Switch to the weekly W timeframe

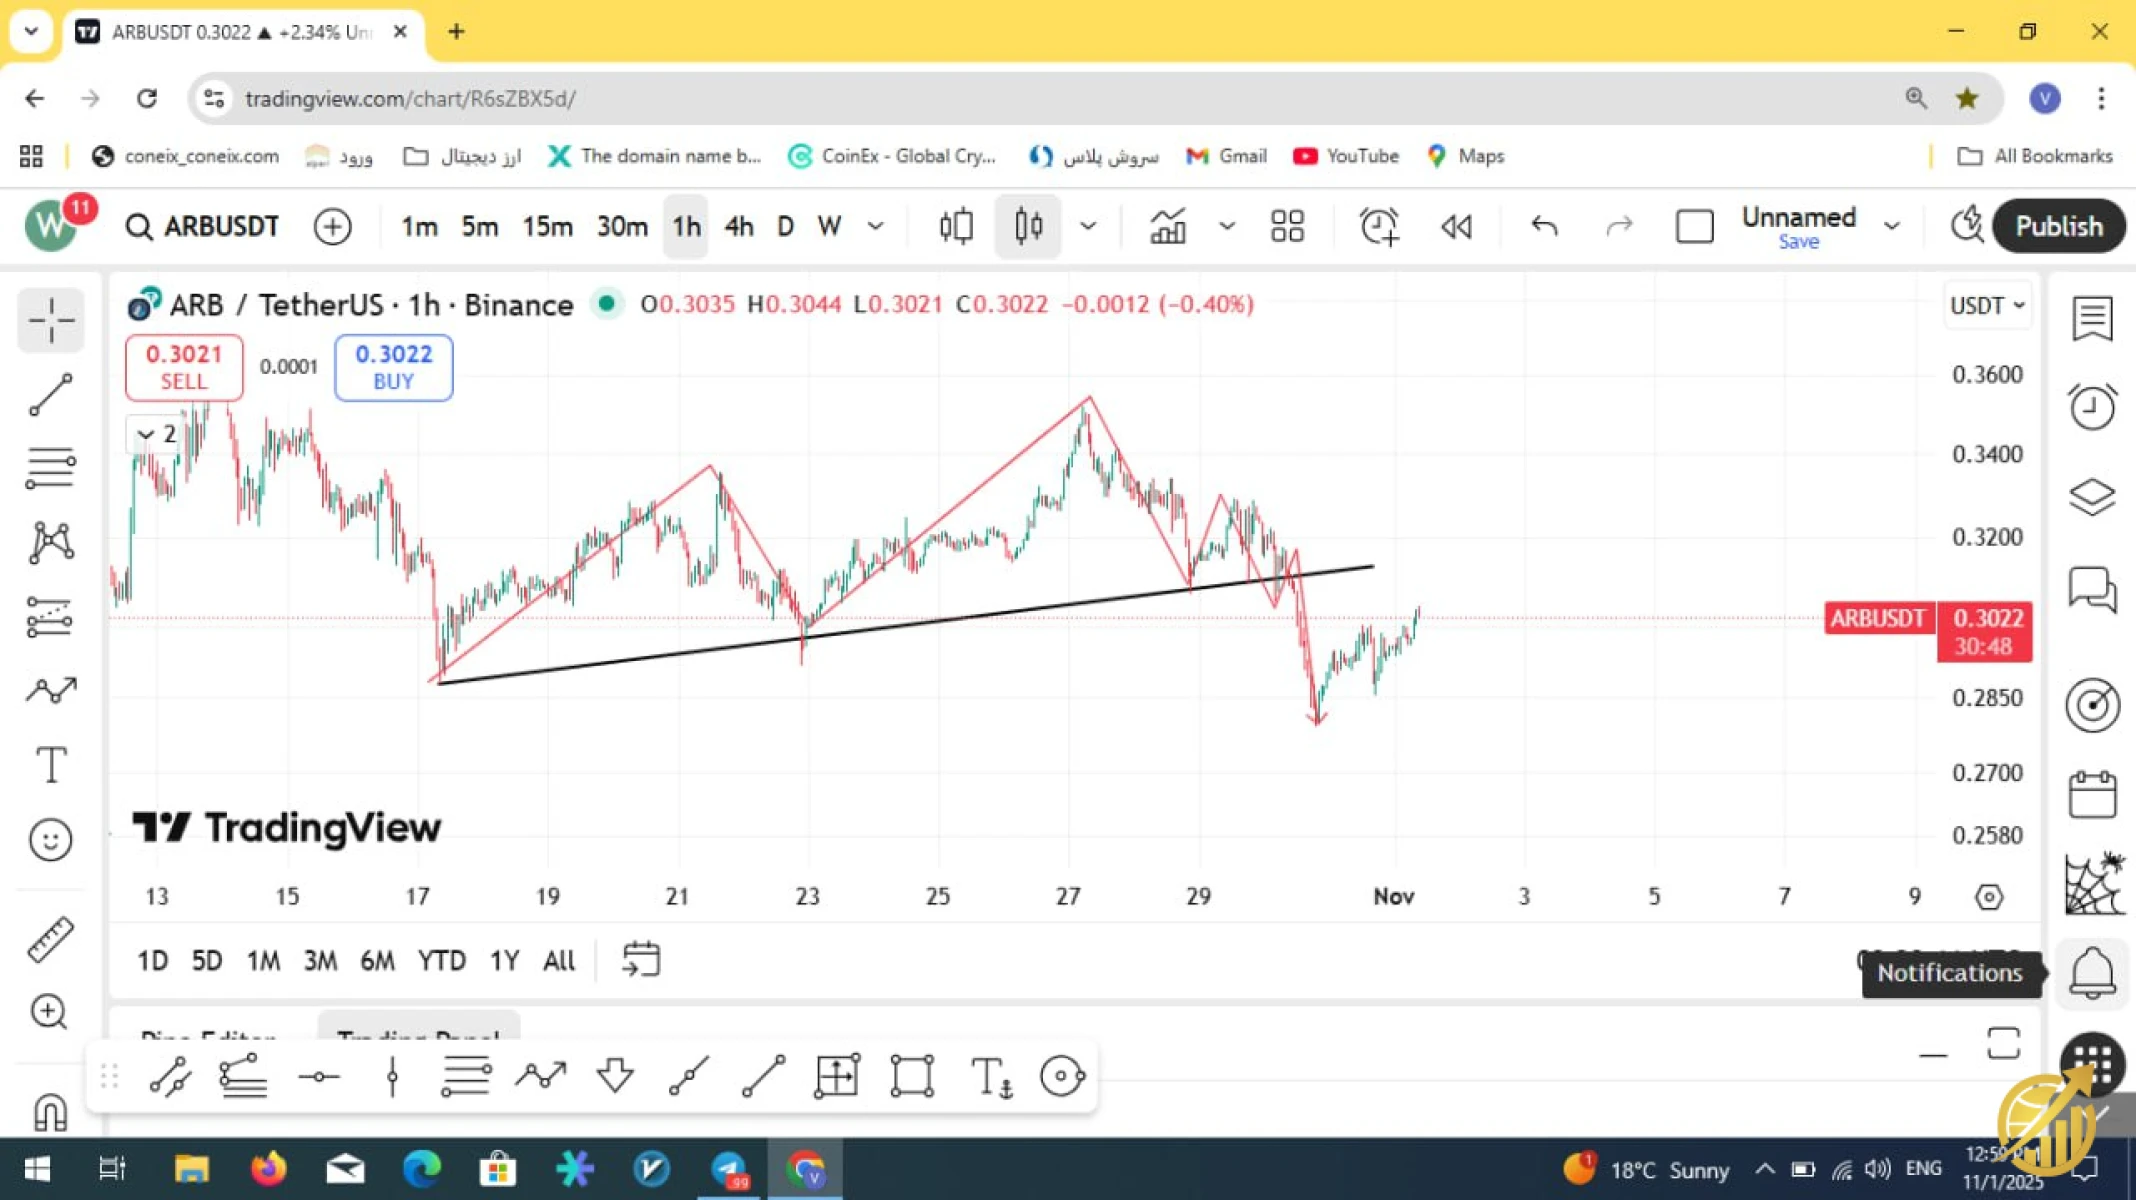coord(829,227)
